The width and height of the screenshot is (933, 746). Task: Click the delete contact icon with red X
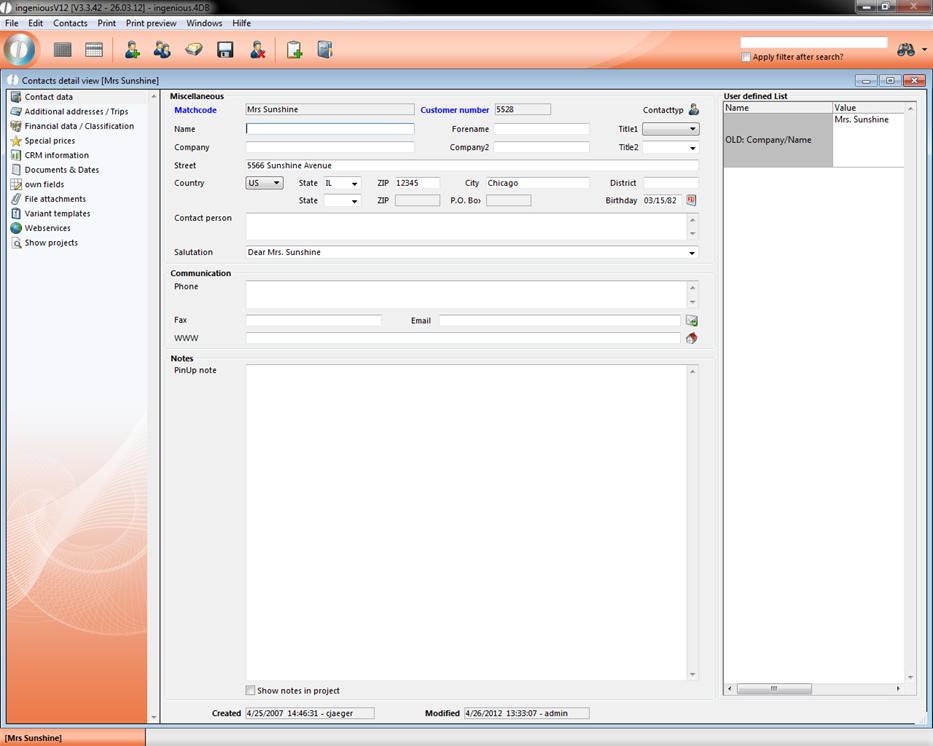click(257, 50)
